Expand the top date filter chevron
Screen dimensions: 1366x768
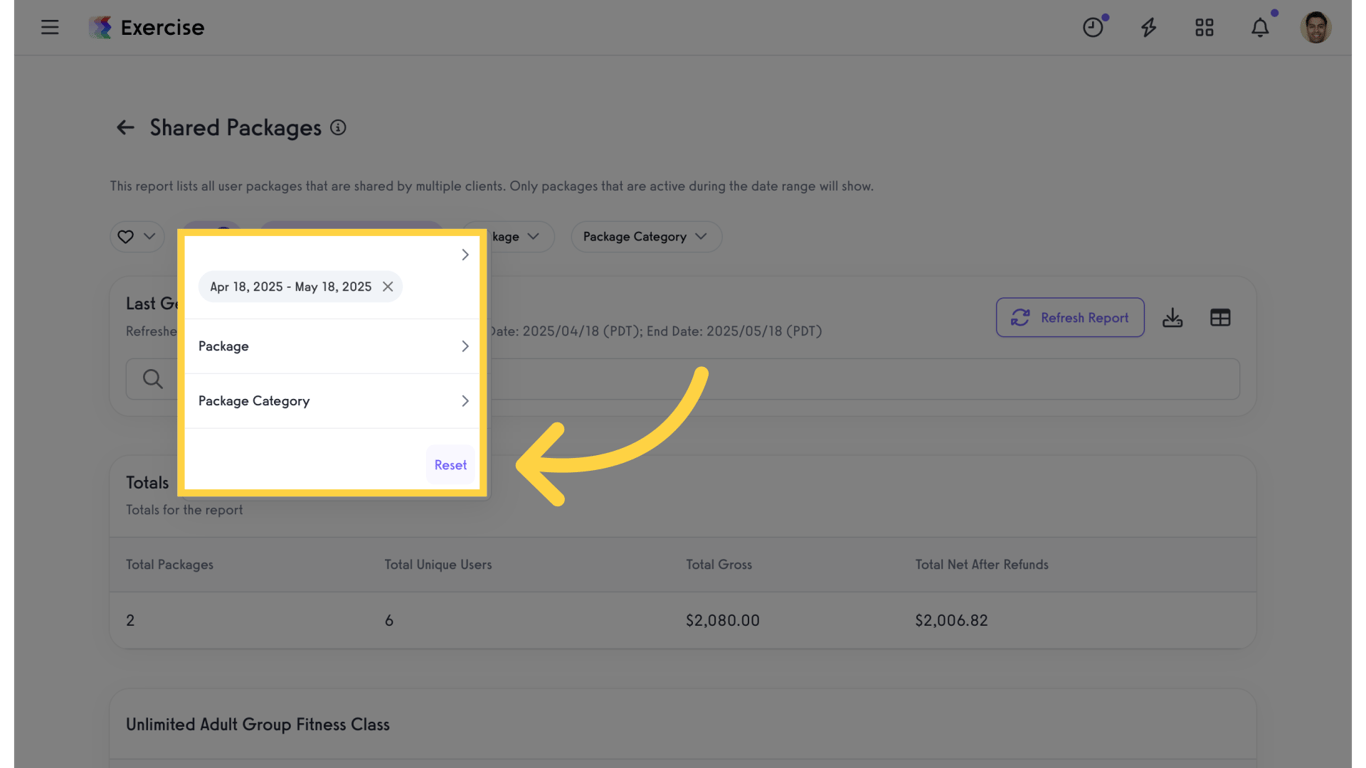465,255
